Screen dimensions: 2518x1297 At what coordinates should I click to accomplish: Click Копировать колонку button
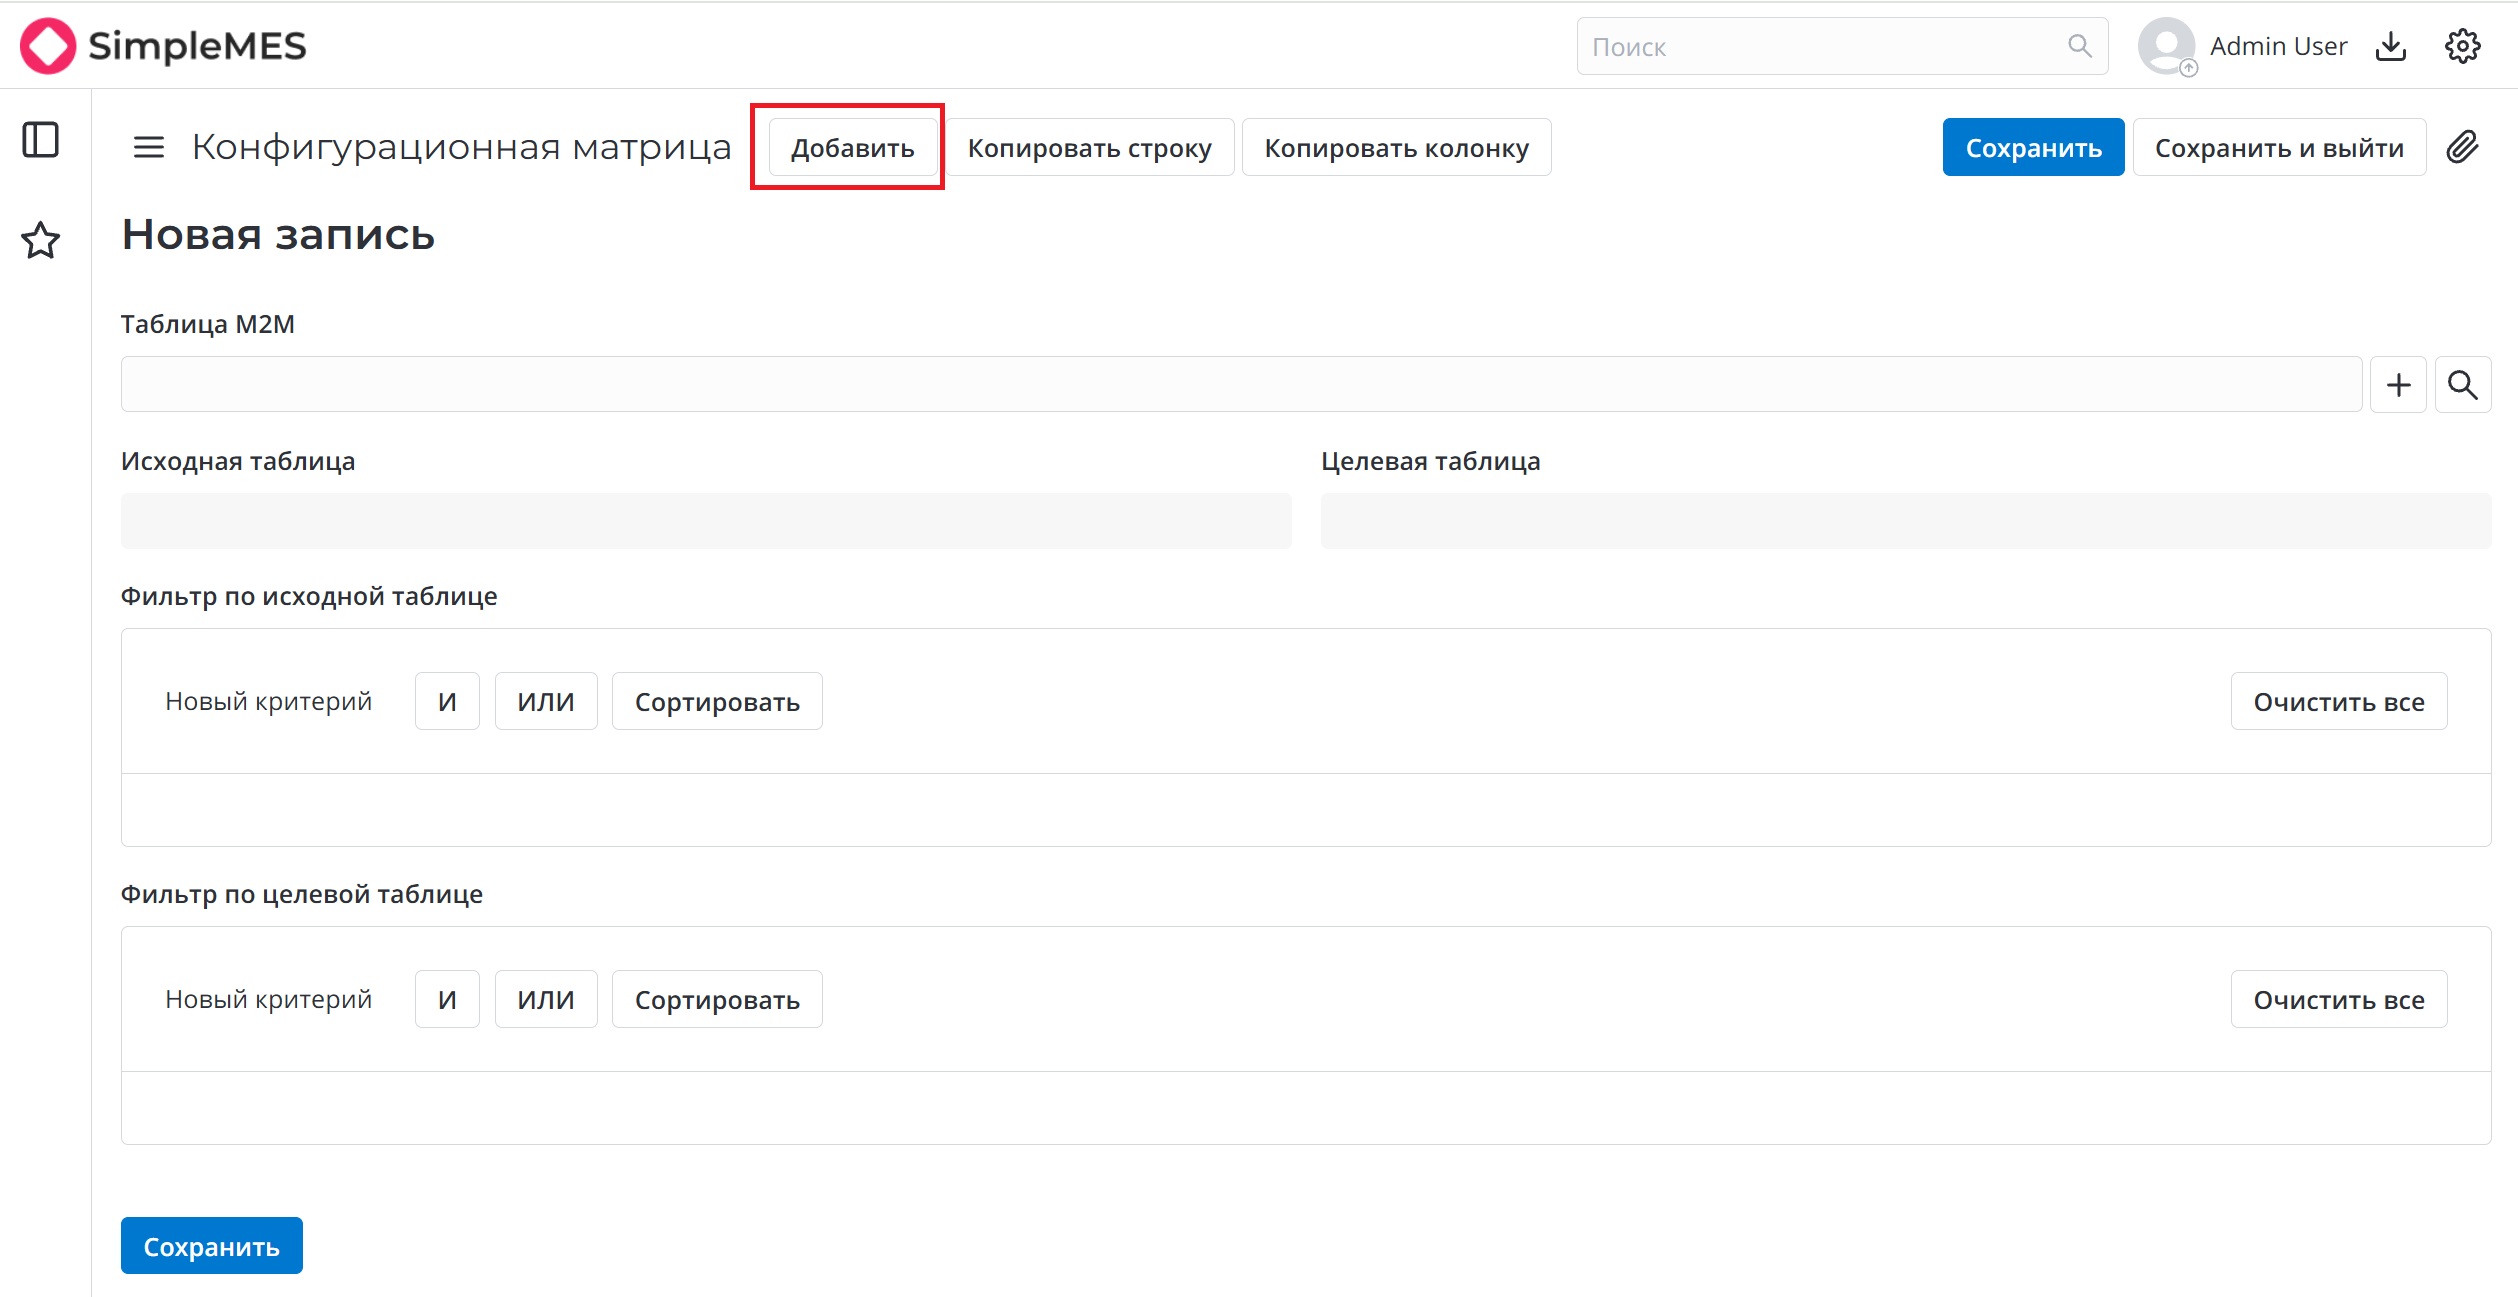[x=1396, y=148]
